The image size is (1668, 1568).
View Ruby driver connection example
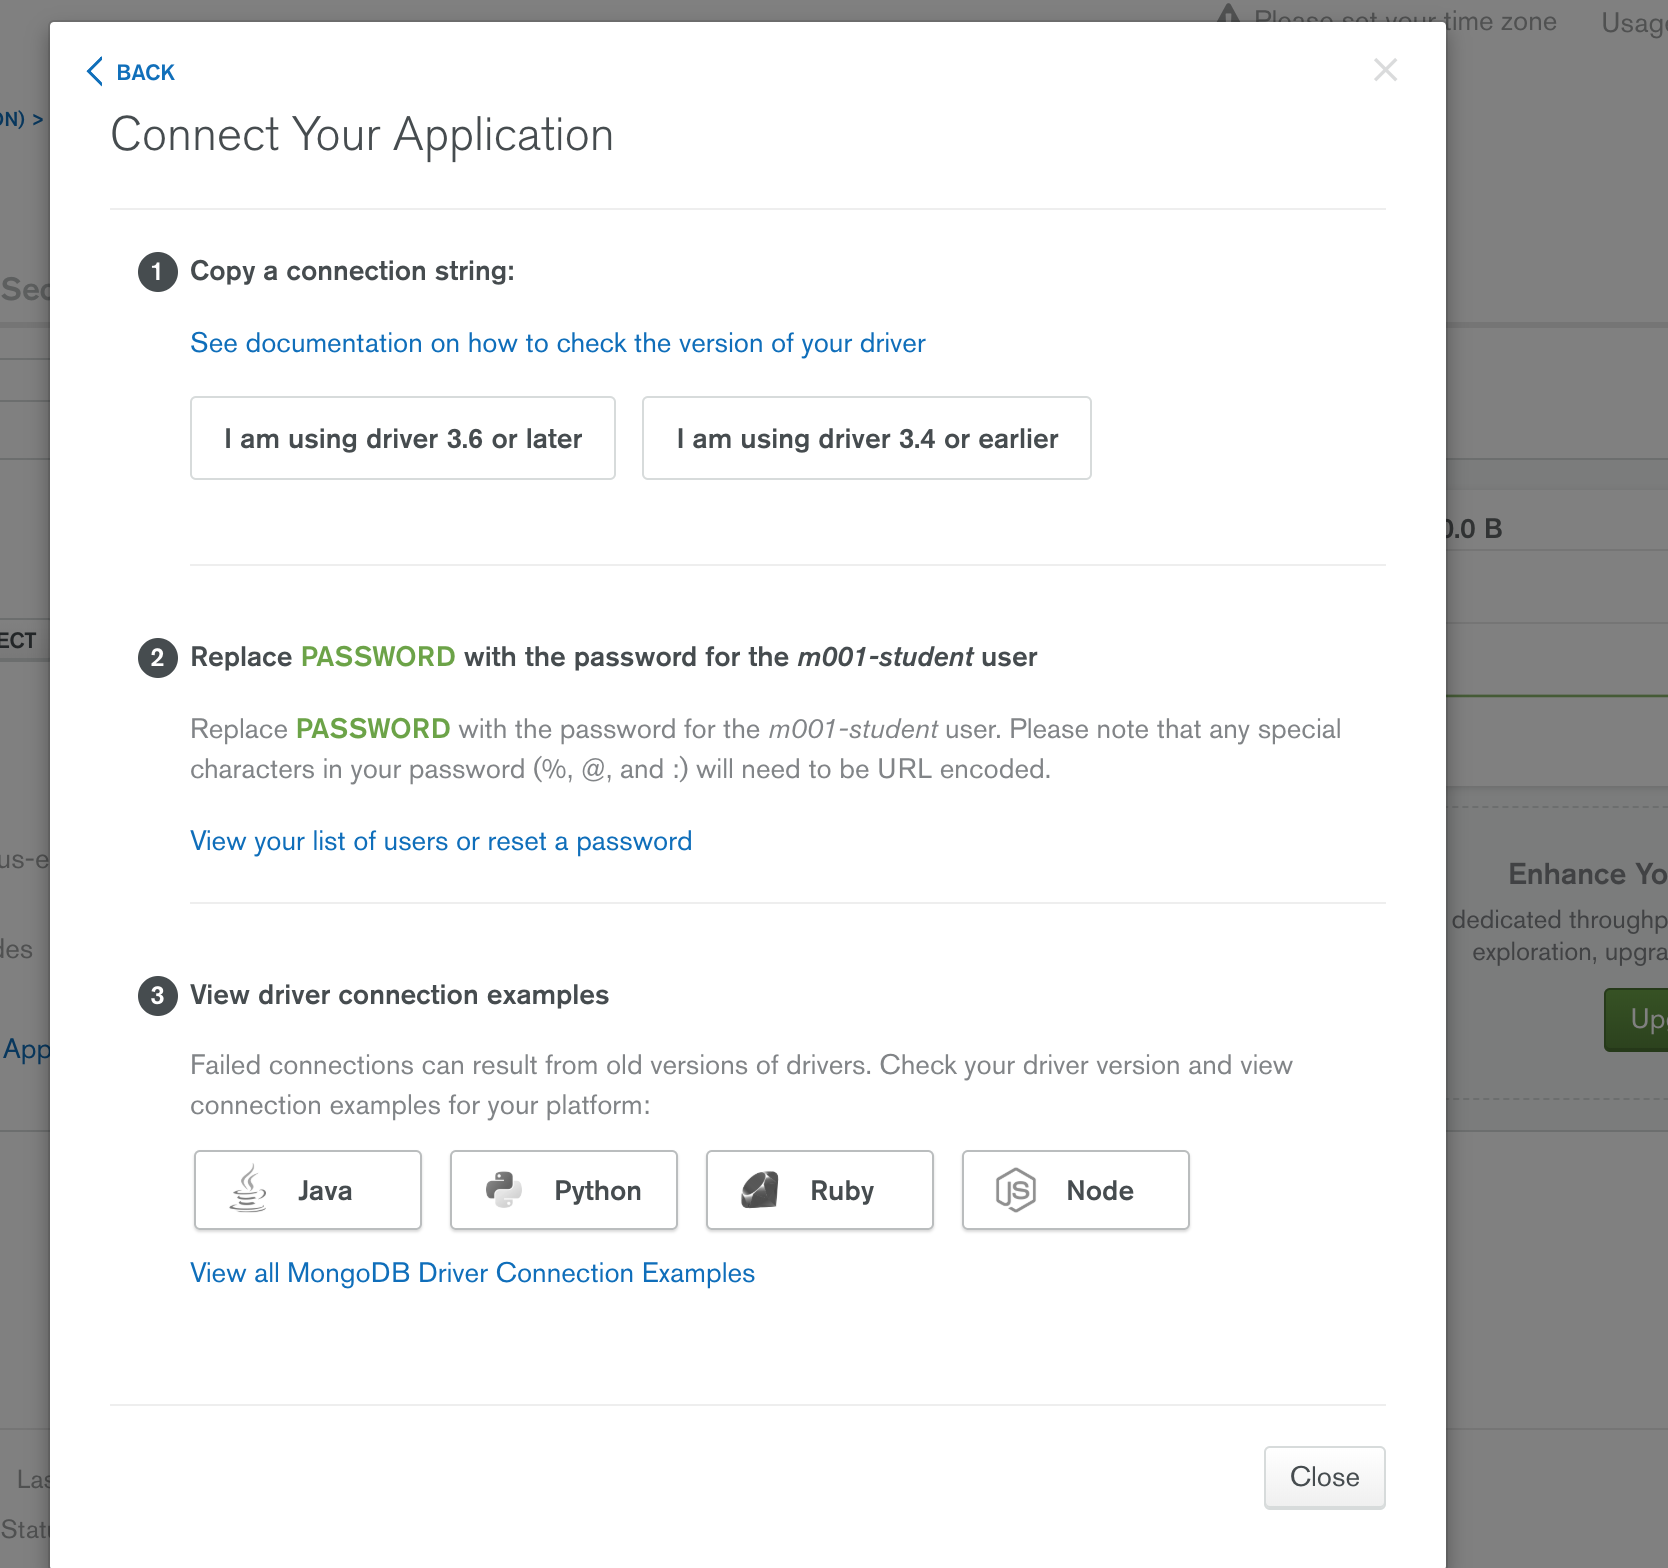[820, 1190]
